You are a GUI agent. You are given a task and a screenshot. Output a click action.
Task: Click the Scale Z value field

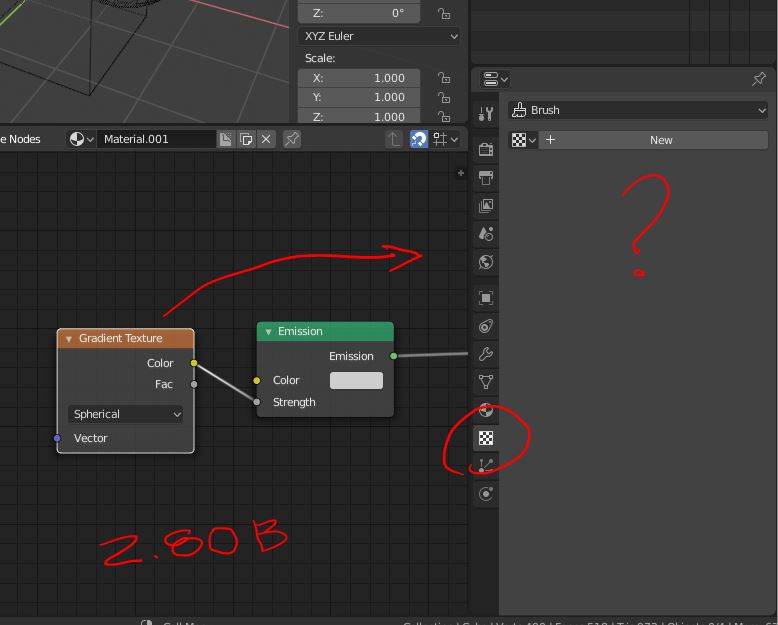359,117
